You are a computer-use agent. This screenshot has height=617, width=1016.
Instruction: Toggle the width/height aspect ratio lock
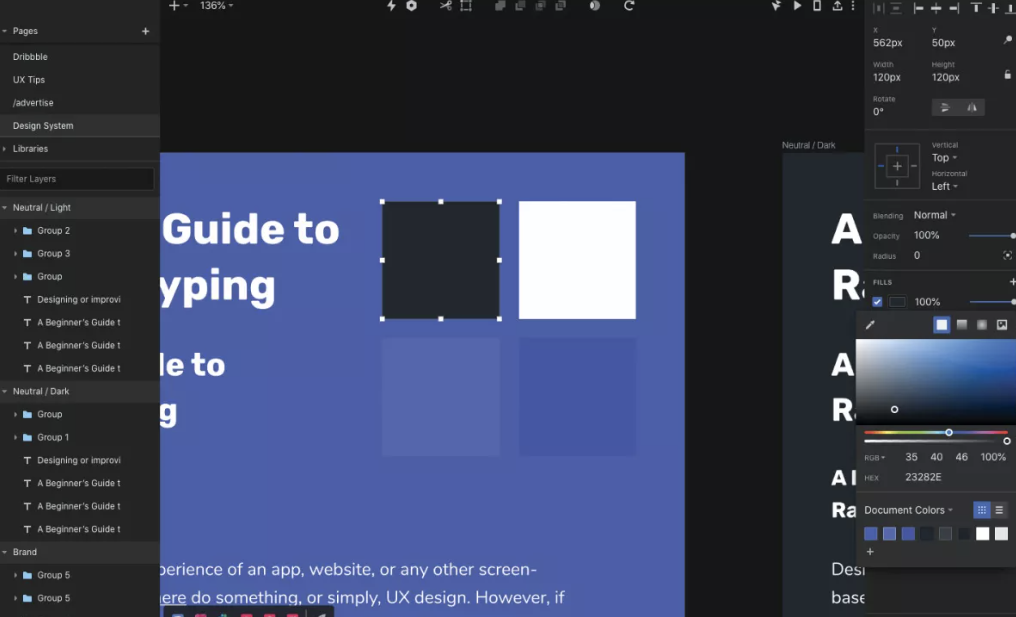(1007, 75)
